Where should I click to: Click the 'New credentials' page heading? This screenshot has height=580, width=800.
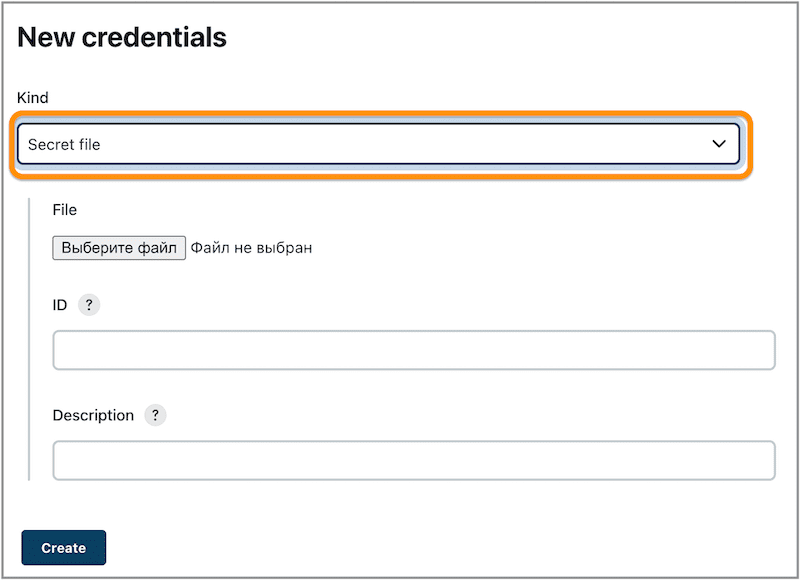tap(122, 38)
